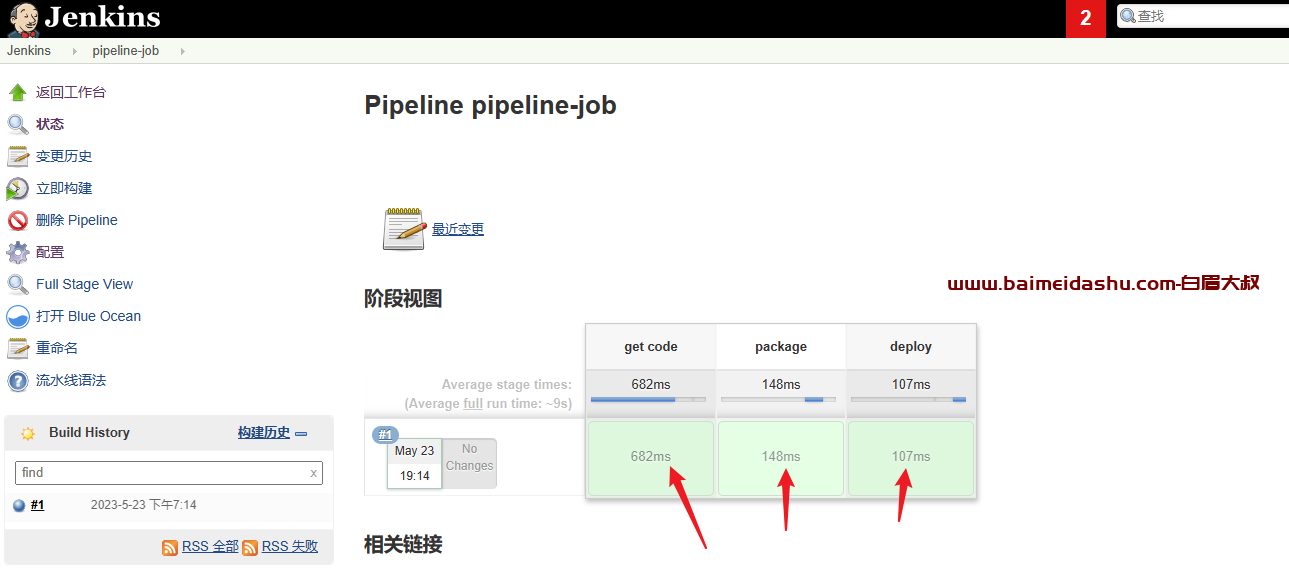Click the magnifier icon beside 状态
This screenshot has width=1289, height=580.
click(18, 124)
